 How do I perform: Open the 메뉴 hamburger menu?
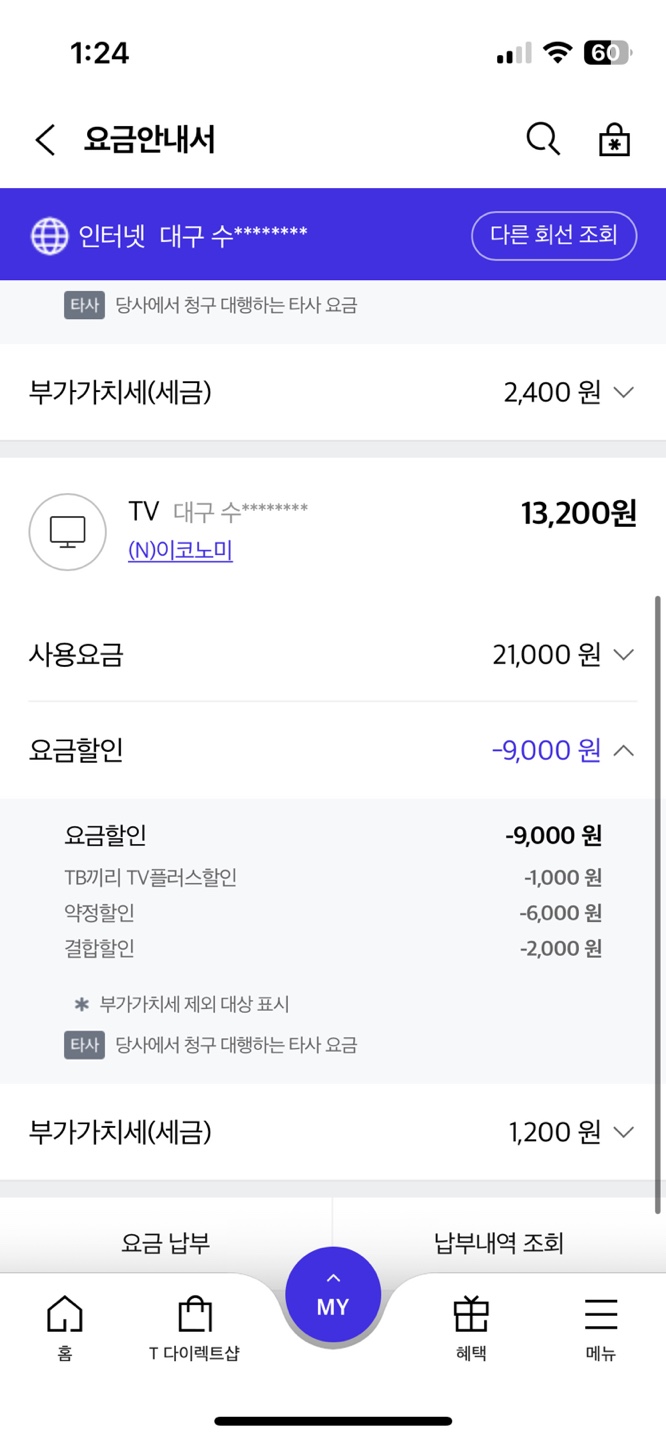click(601, 1314)
